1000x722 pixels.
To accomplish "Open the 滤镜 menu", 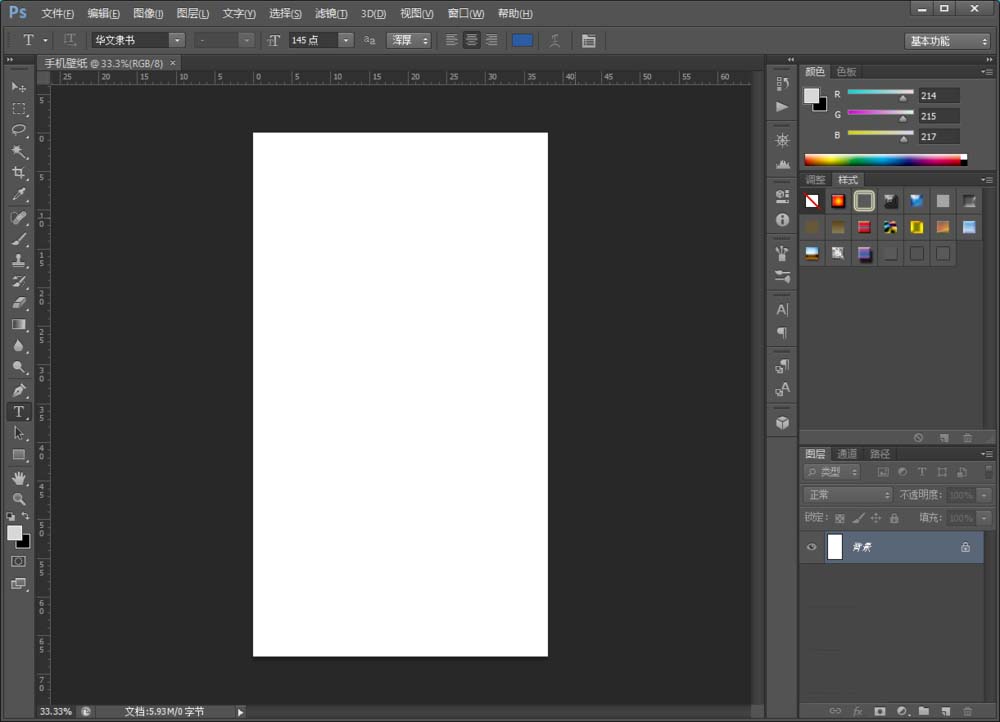I will coord(331,14).
